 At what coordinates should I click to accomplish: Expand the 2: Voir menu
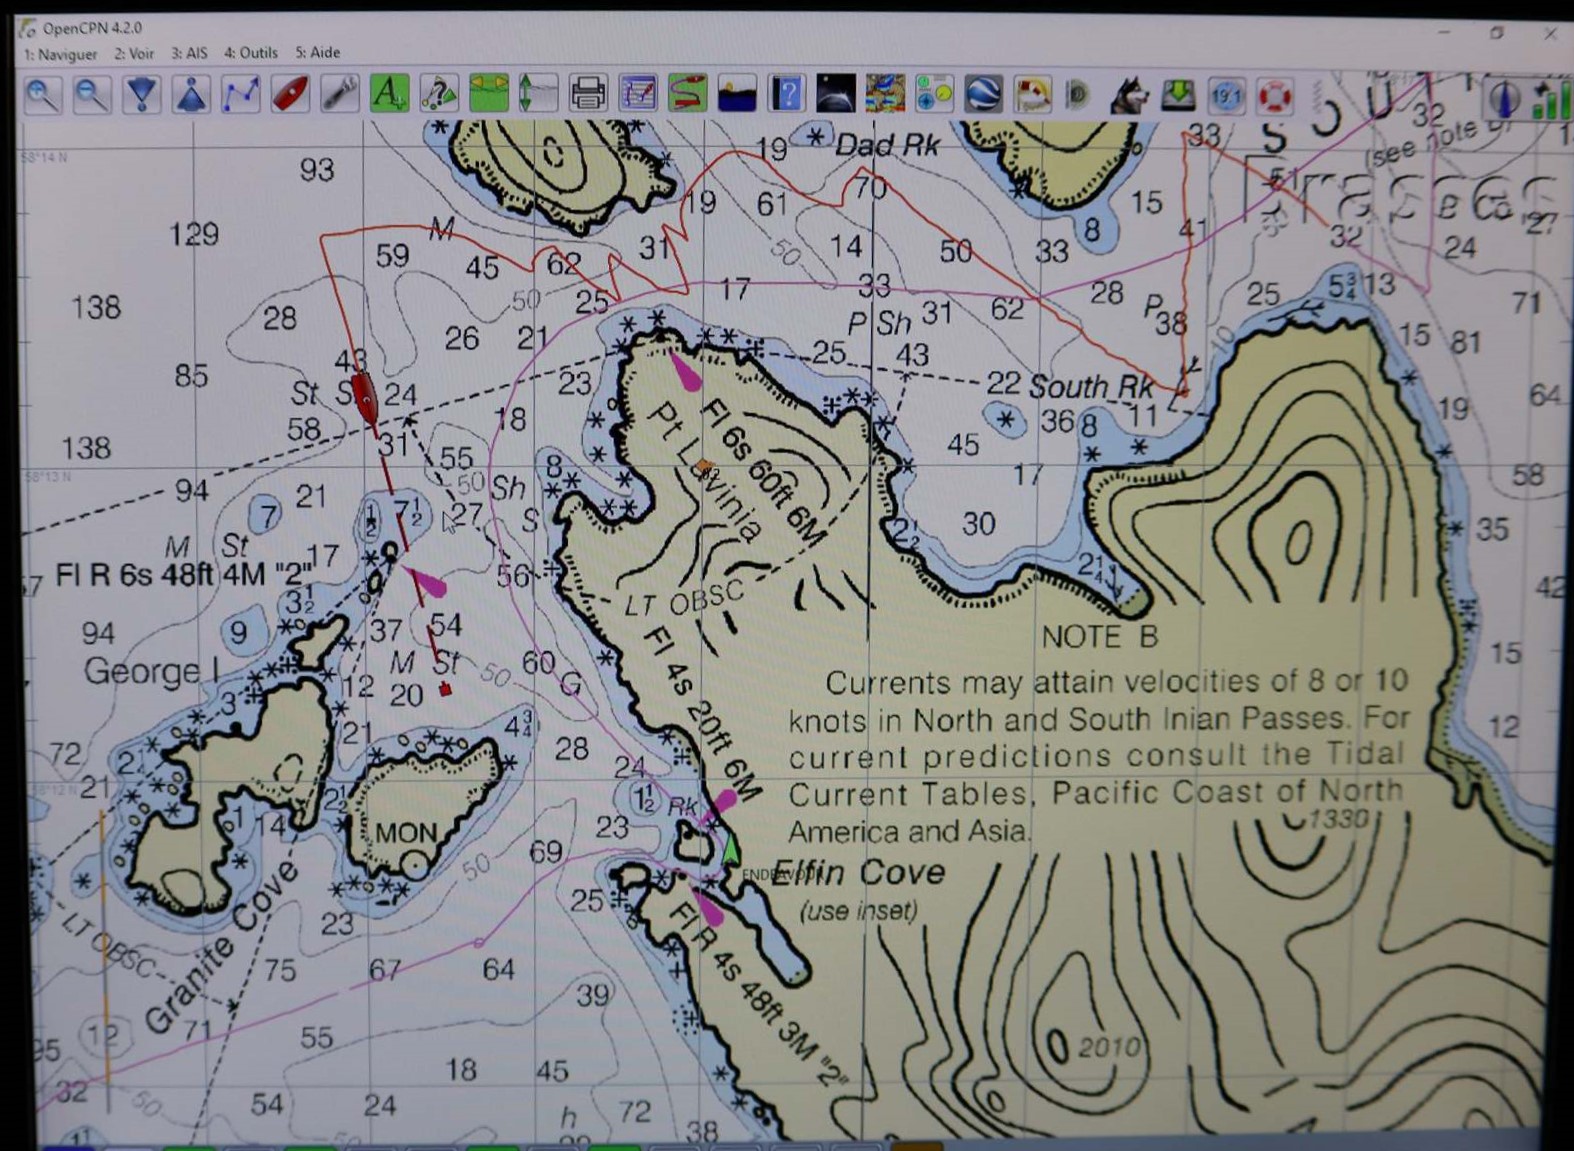point(134,53)
